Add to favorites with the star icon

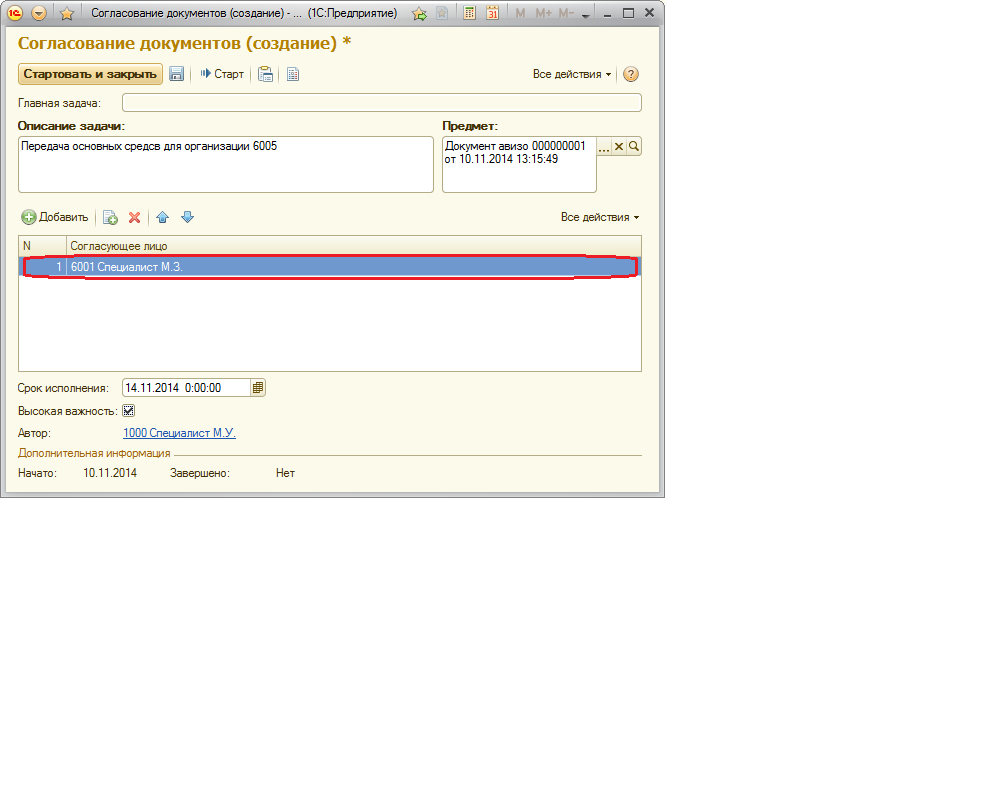click(67, 13)
